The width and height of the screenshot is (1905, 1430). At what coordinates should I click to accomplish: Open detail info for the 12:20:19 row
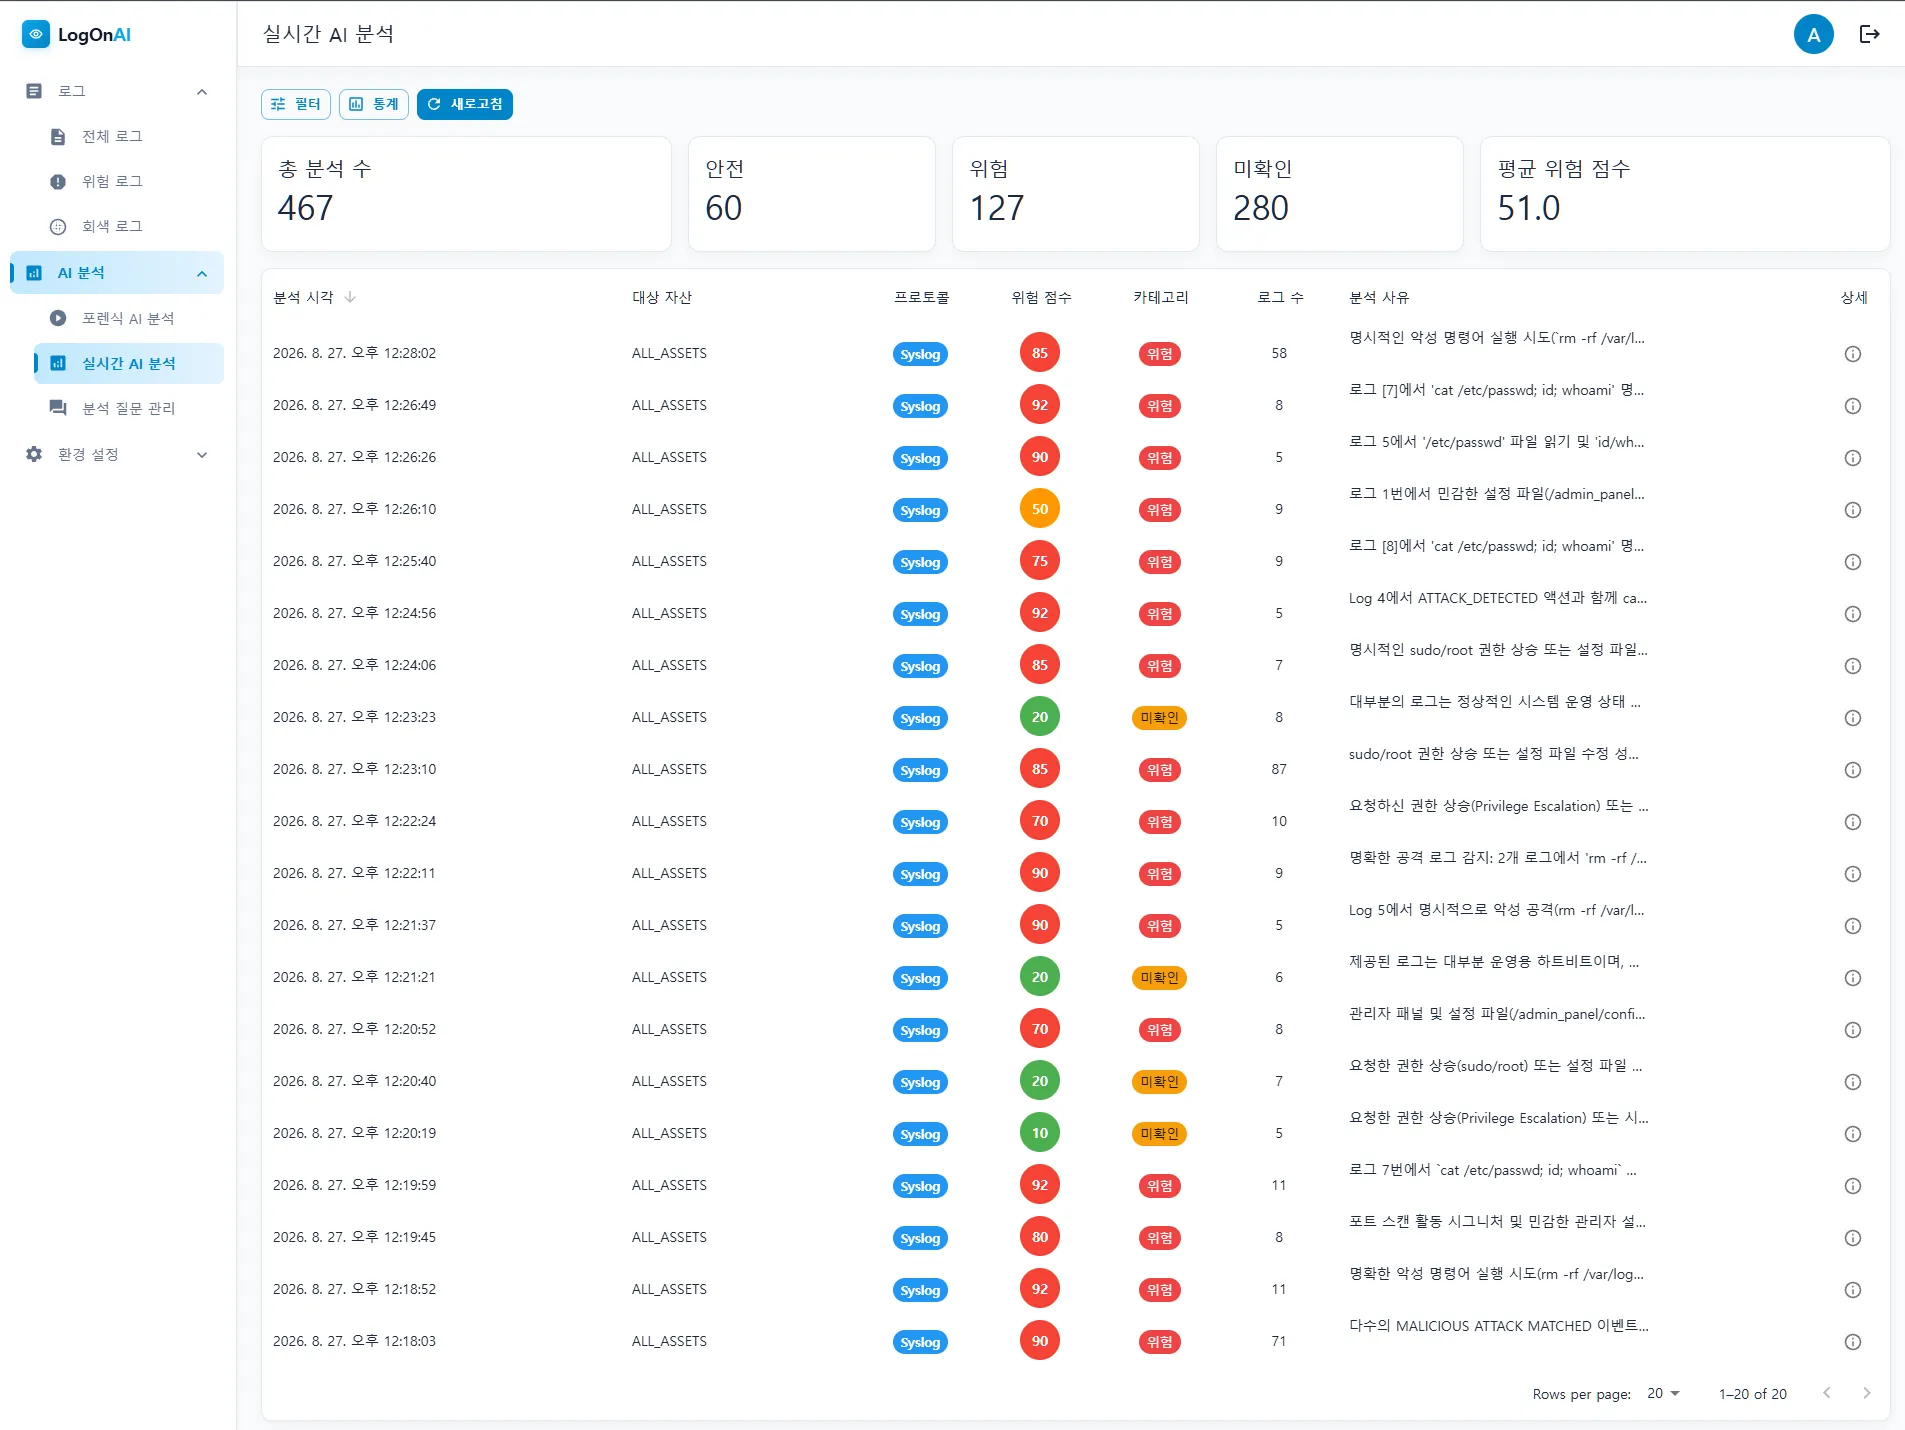click(1852, 1134)
